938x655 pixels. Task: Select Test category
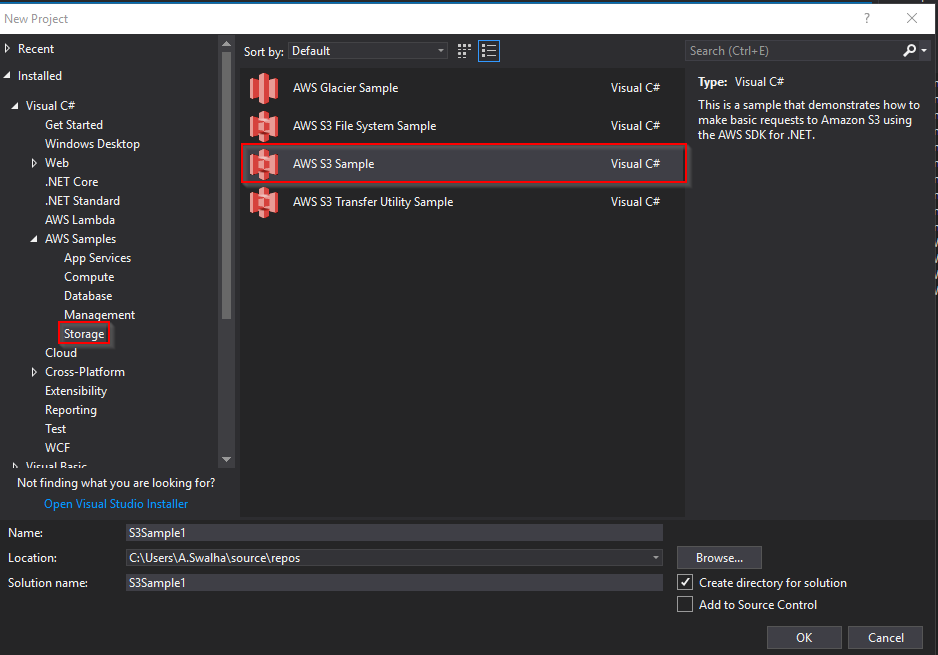(56, 429)
